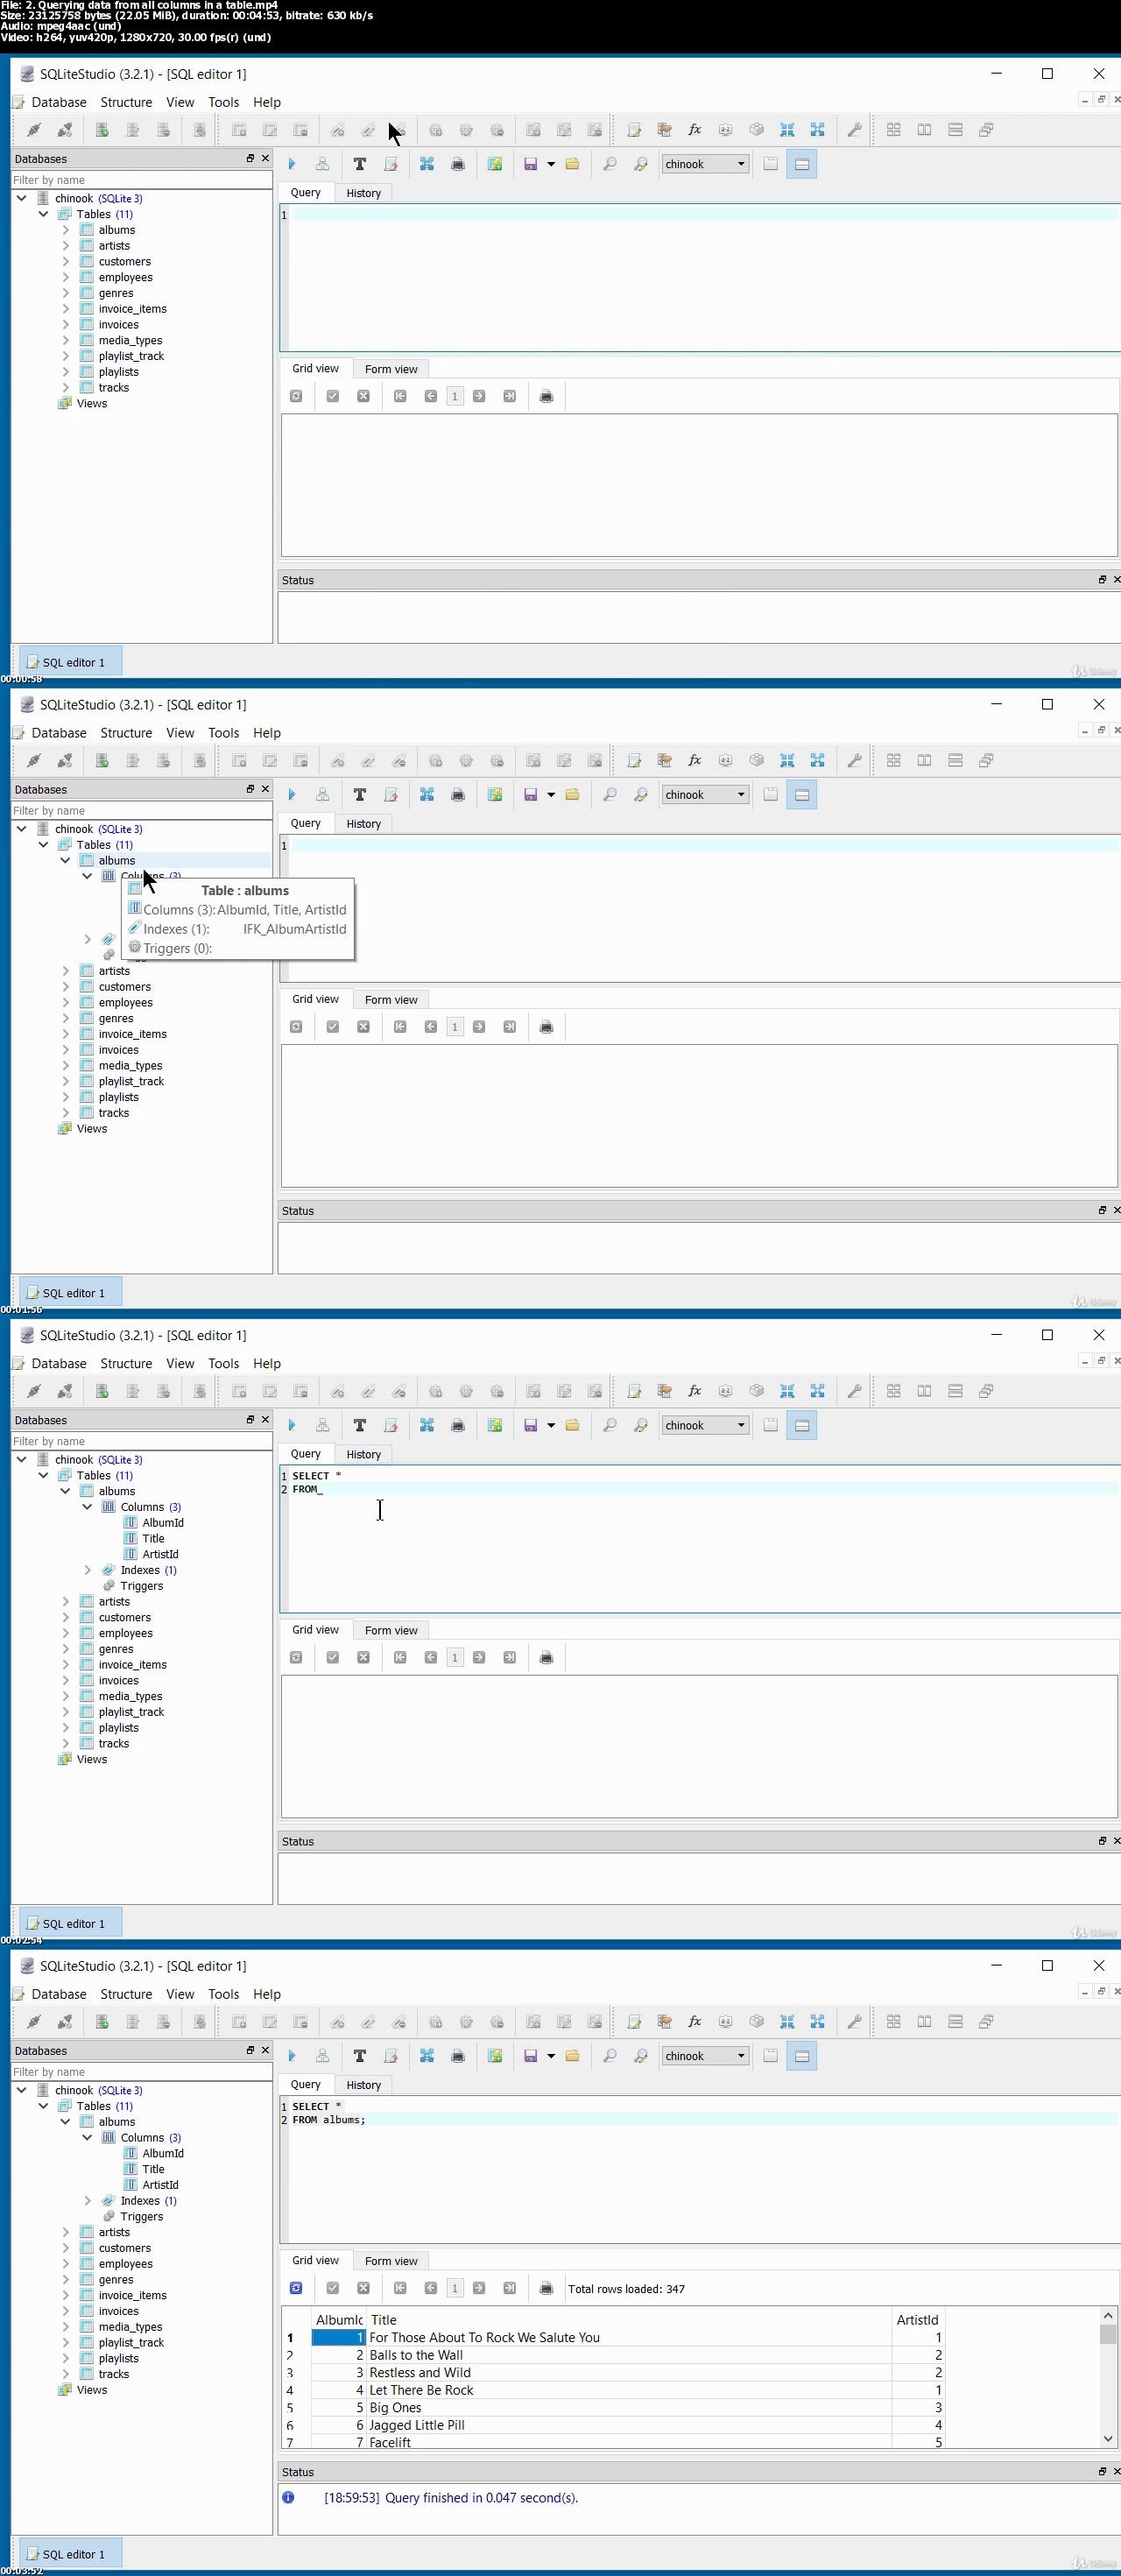Click the configuration wrench in the 00:00:58 frame
The height and width of the screenshot is (2576, 1121).
point(855,130)
